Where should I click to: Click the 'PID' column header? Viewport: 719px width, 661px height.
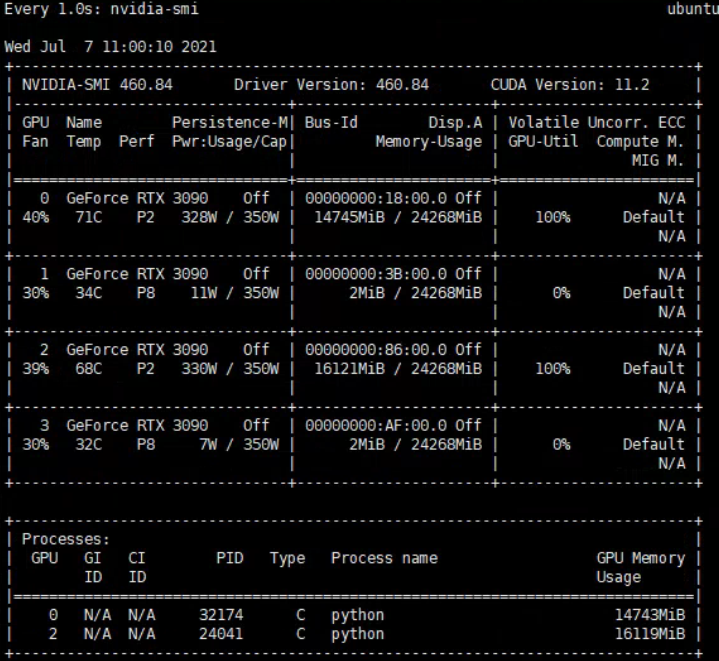coord(230,558)
